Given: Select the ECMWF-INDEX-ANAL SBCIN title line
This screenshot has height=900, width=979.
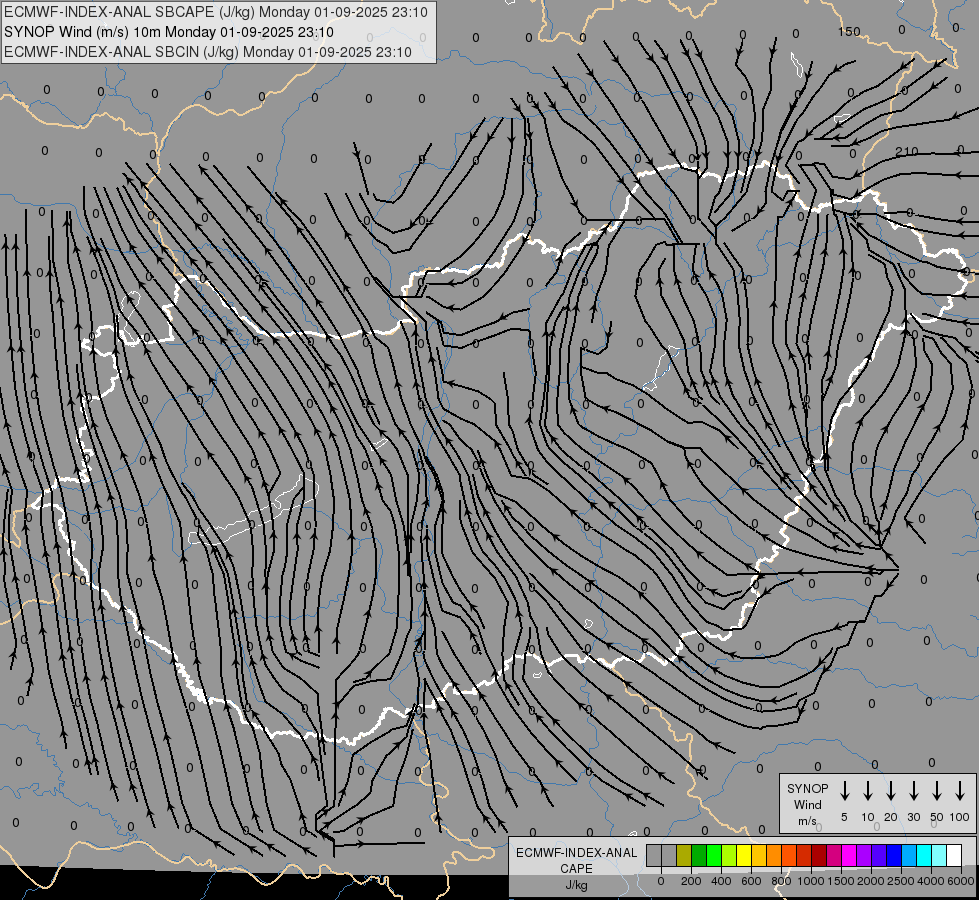Looking at the screenshot, I should click(208, 52).
